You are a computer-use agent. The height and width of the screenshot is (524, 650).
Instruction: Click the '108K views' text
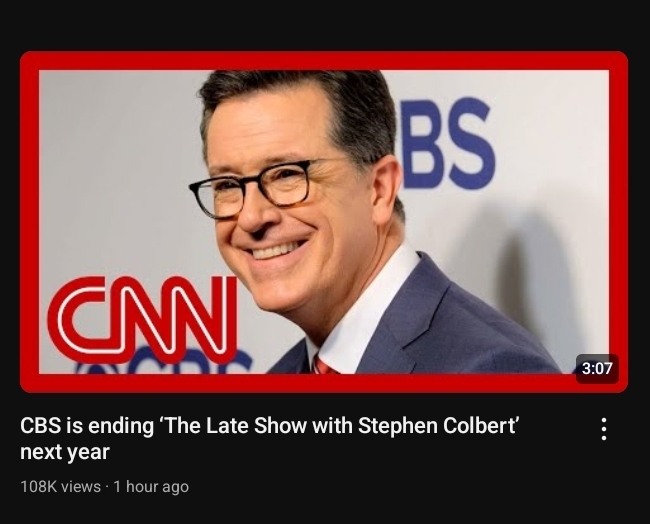coord(61,486)
